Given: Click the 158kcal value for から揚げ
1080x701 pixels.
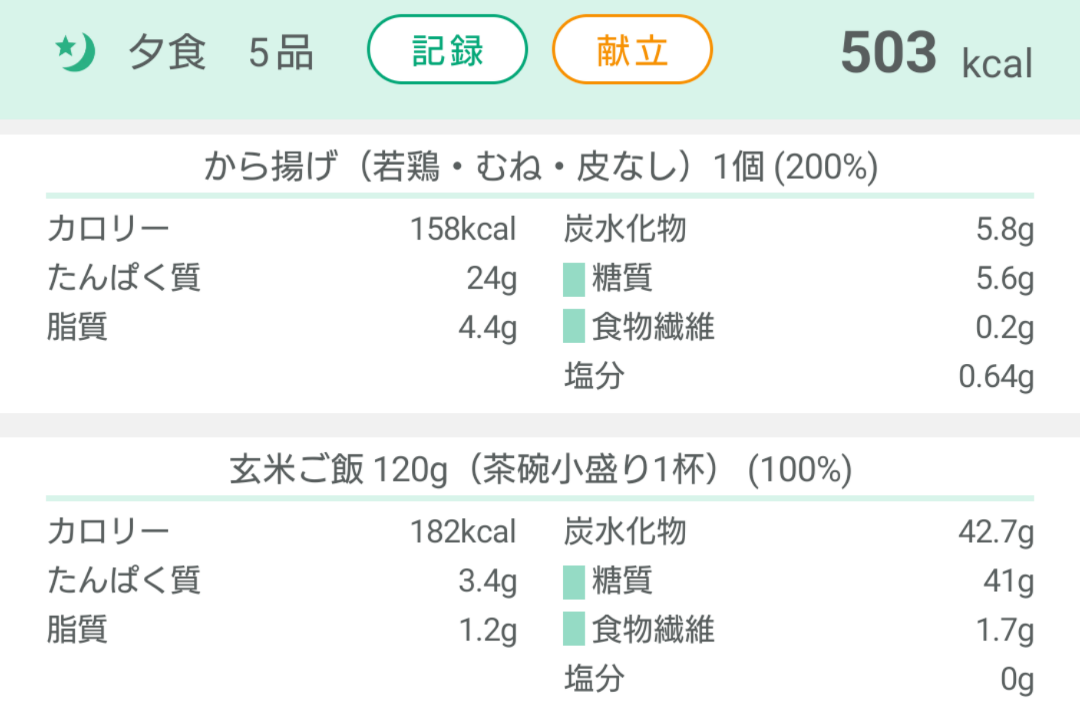Looking at the screenshot, I should 462,230.
